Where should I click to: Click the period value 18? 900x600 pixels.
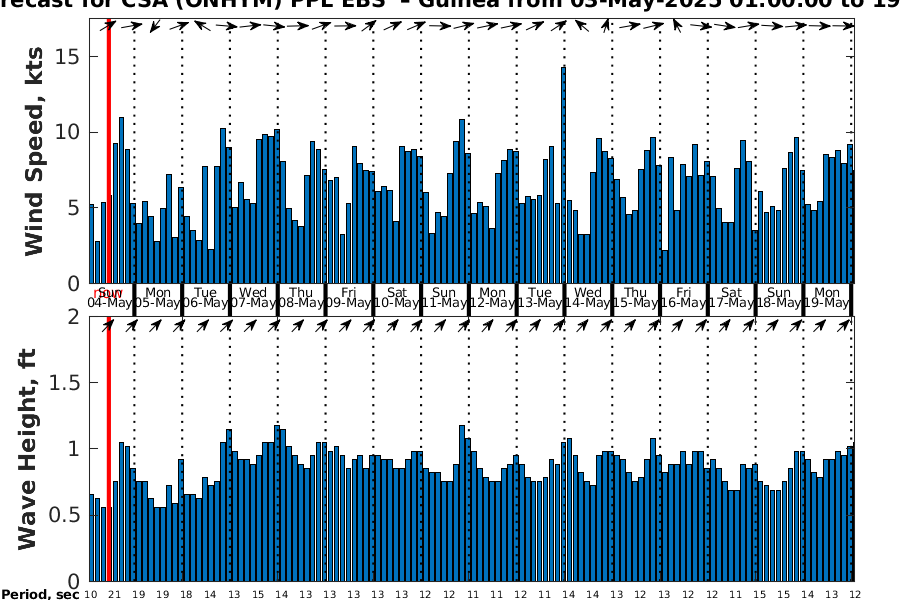186,595
